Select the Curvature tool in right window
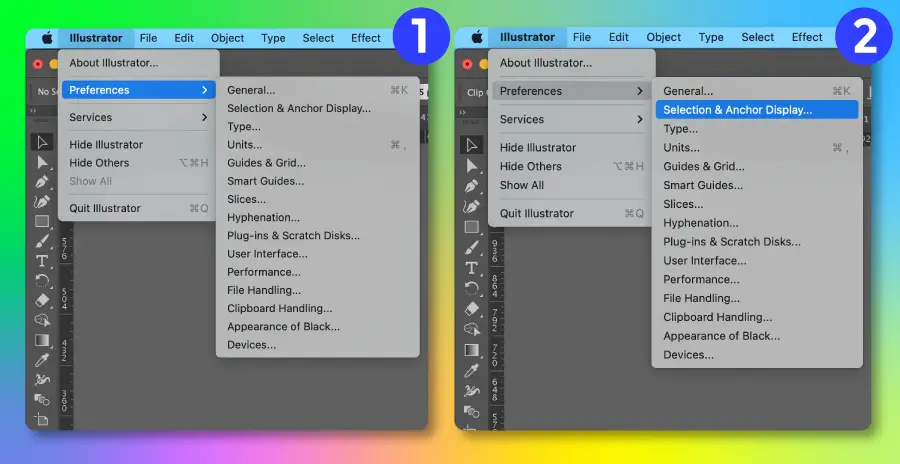Image resolution: width=900 pixels, height=464 pixels. 472,207
